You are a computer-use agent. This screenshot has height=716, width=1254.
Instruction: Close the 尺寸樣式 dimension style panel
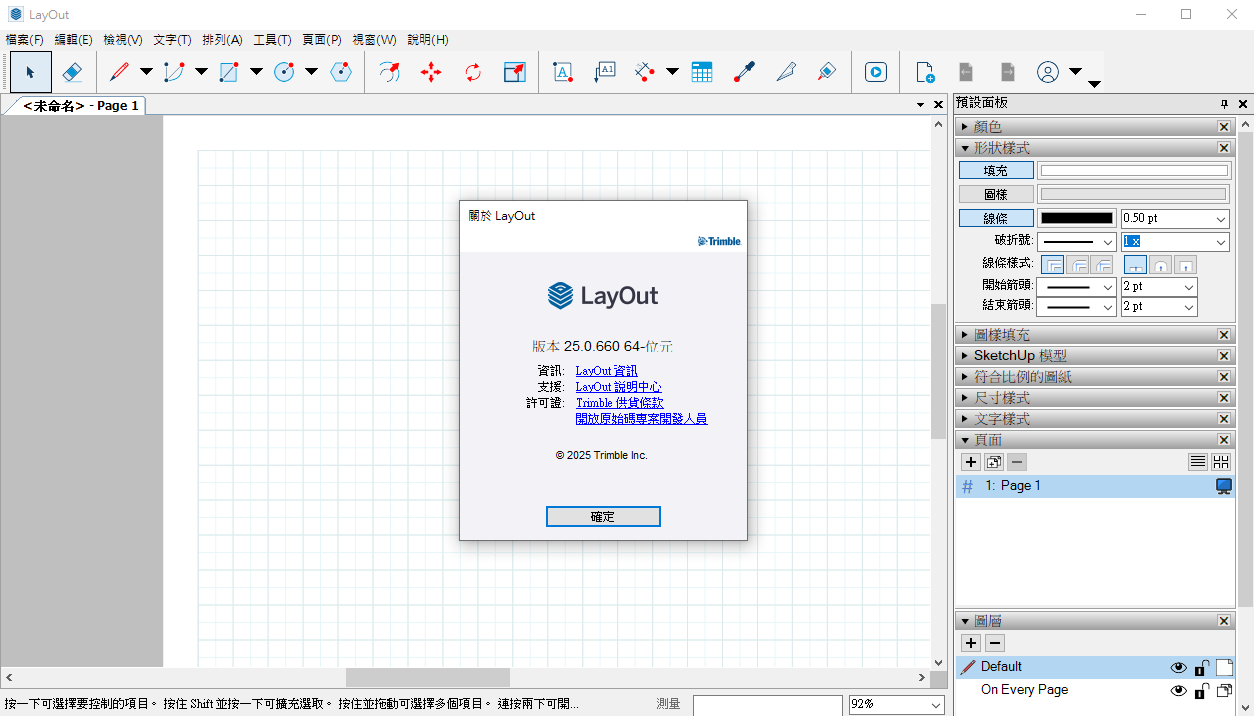(1224, 398)
